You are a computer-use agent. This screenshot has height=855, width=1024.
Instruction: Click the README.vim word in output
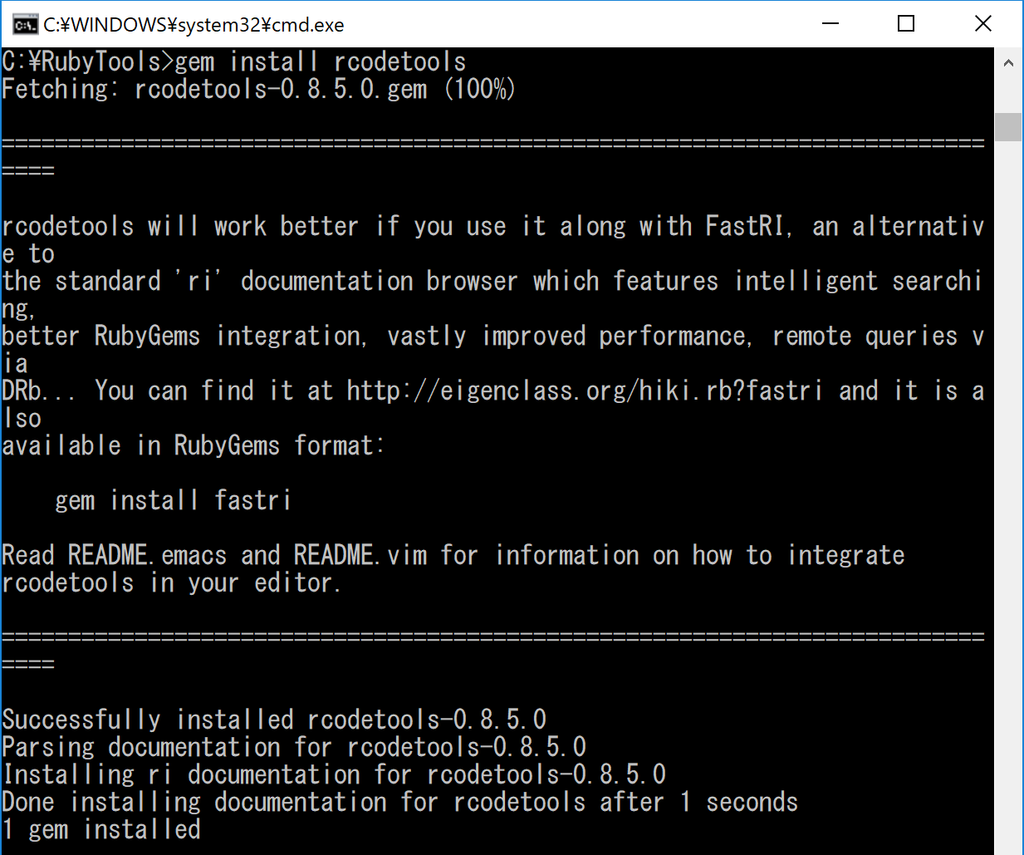tap(360, 555)
